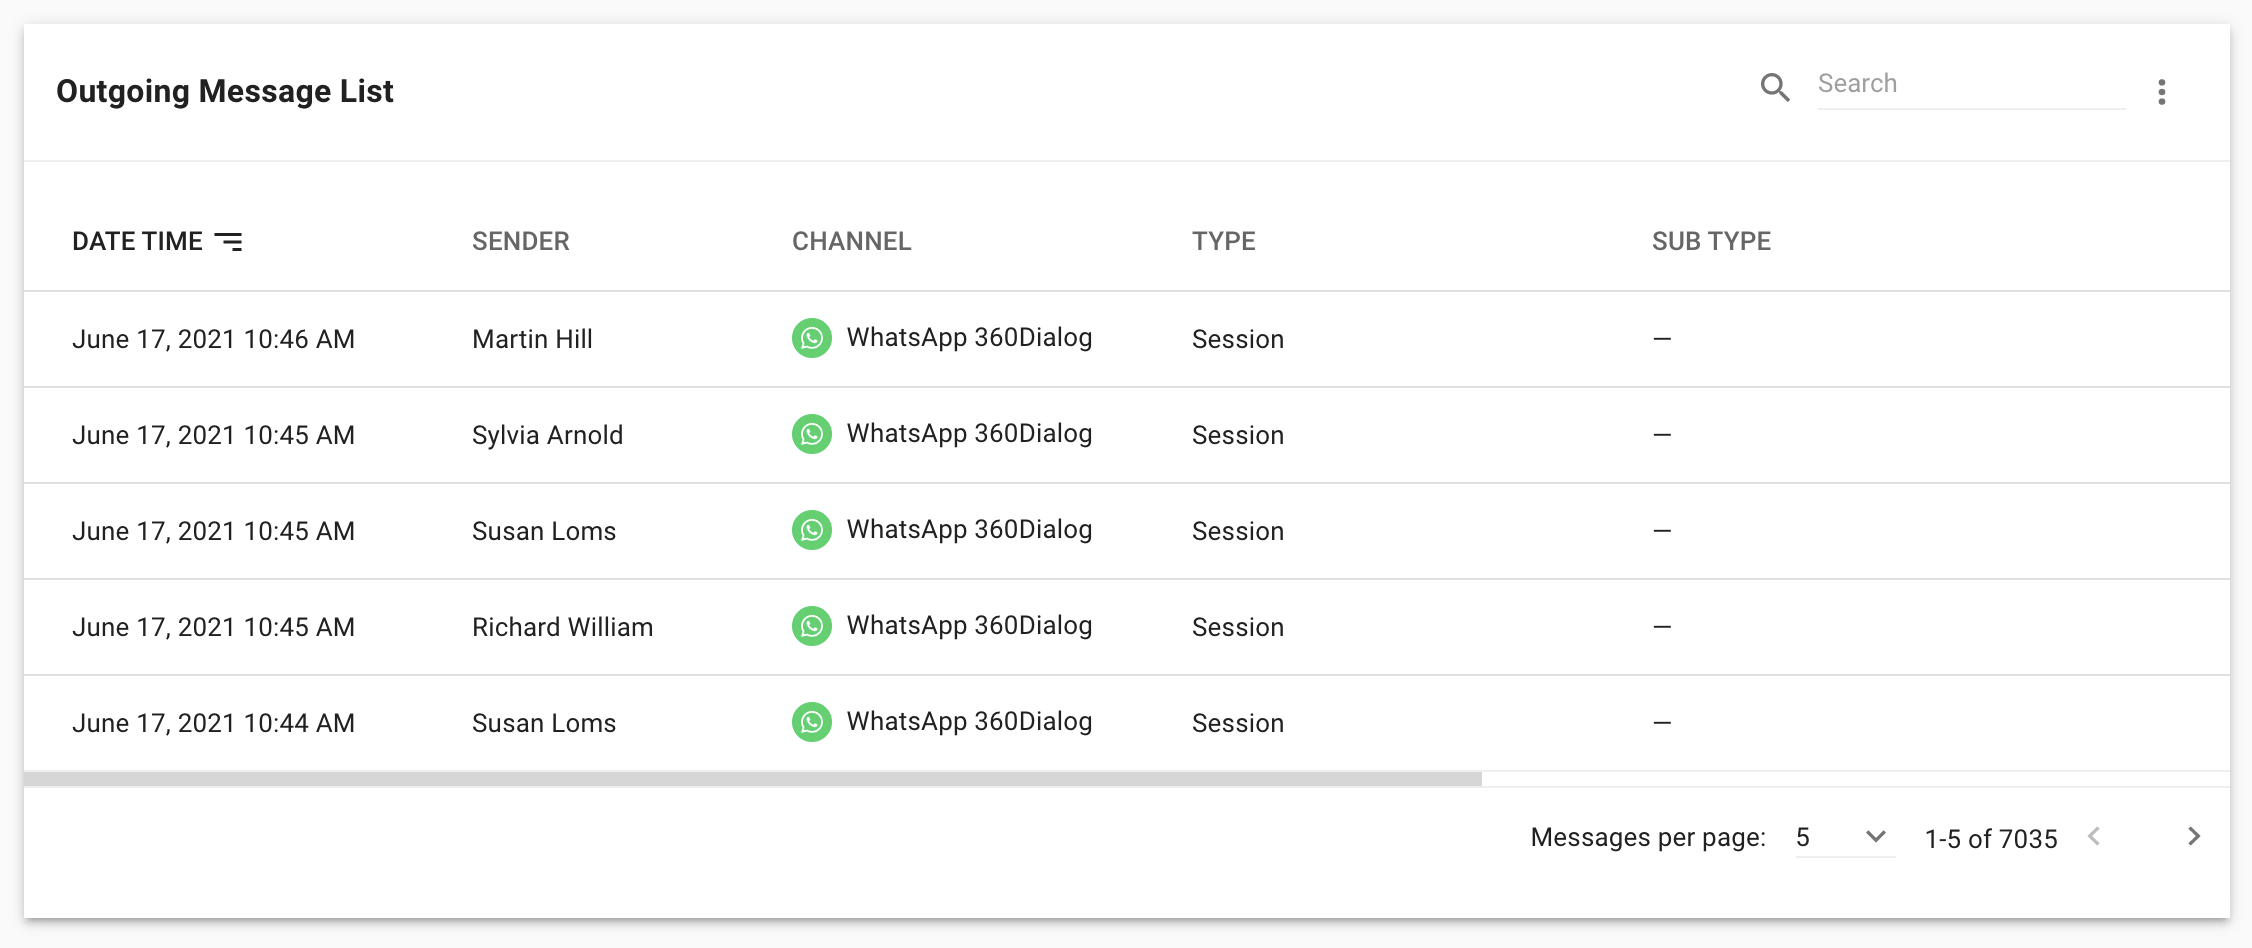Click the horizontal scrollbar under the table
This screenshot has height=948, width=2252.
click(752, 779)
